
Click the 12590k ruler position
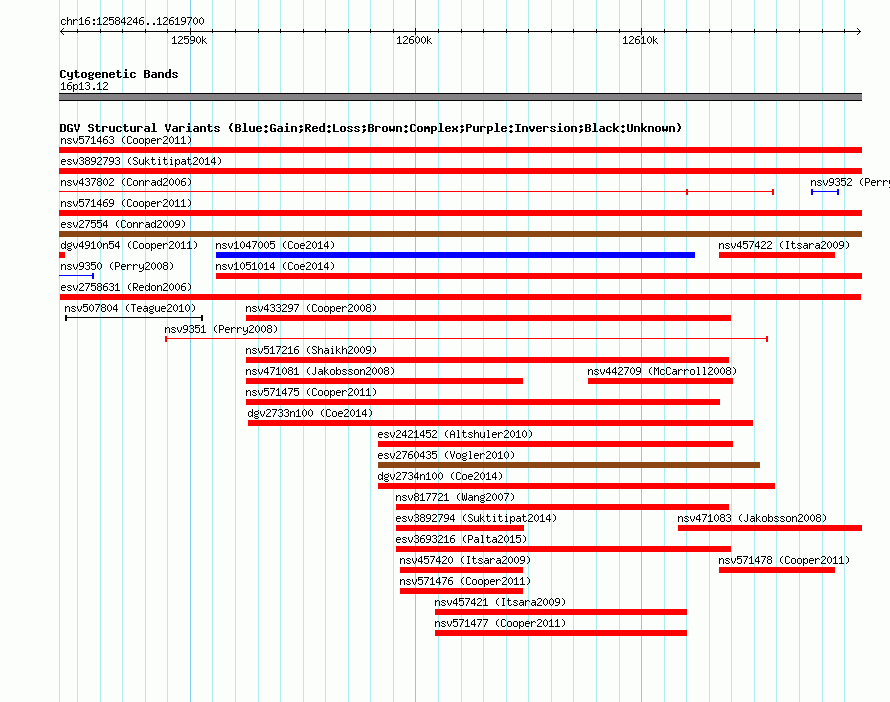[x=189, y=40]
